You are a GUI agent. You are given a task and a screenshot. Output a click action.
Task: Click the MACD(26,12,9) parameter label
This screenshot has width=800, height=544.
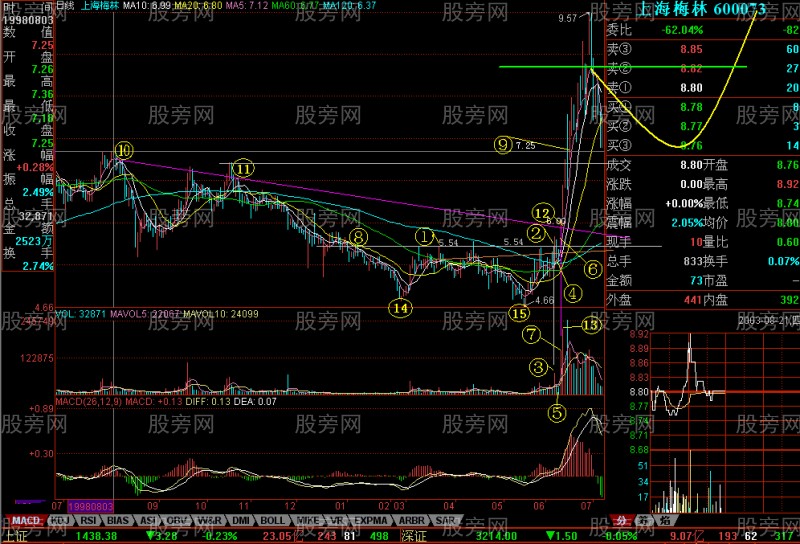pyautogui.click(x=89, y=402)
